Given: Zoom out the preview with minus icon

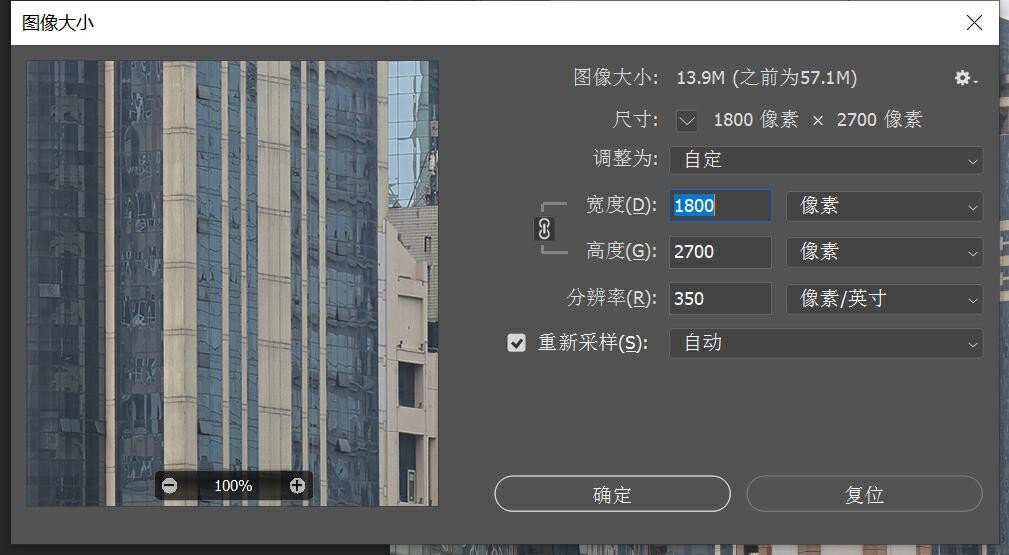Looking at the screenshot, I should coord(170,486).
